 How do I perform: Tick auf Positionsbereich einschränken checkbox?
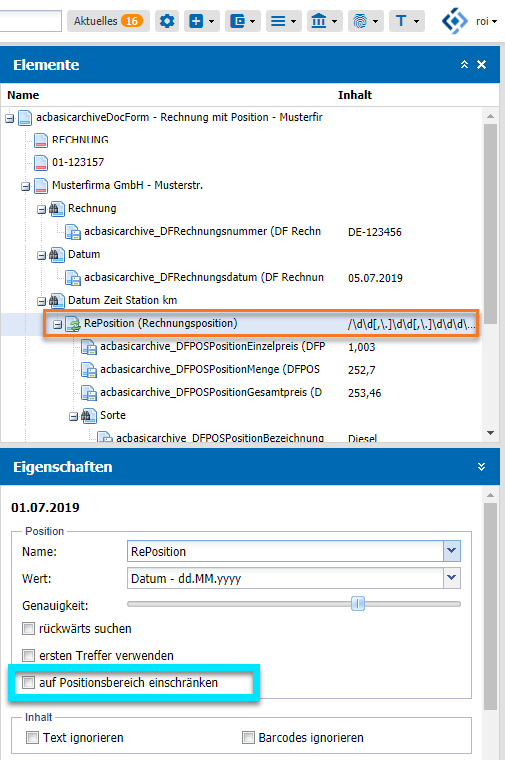click(x=29, y=683)
